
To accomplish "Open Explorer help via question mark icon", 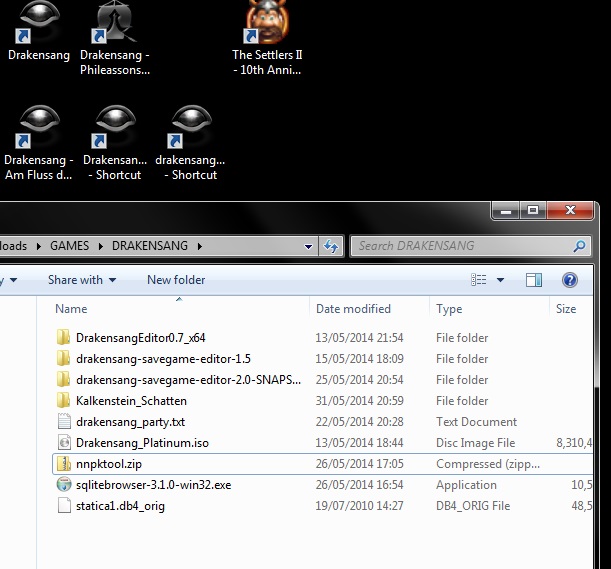I will tap(569, 280).
